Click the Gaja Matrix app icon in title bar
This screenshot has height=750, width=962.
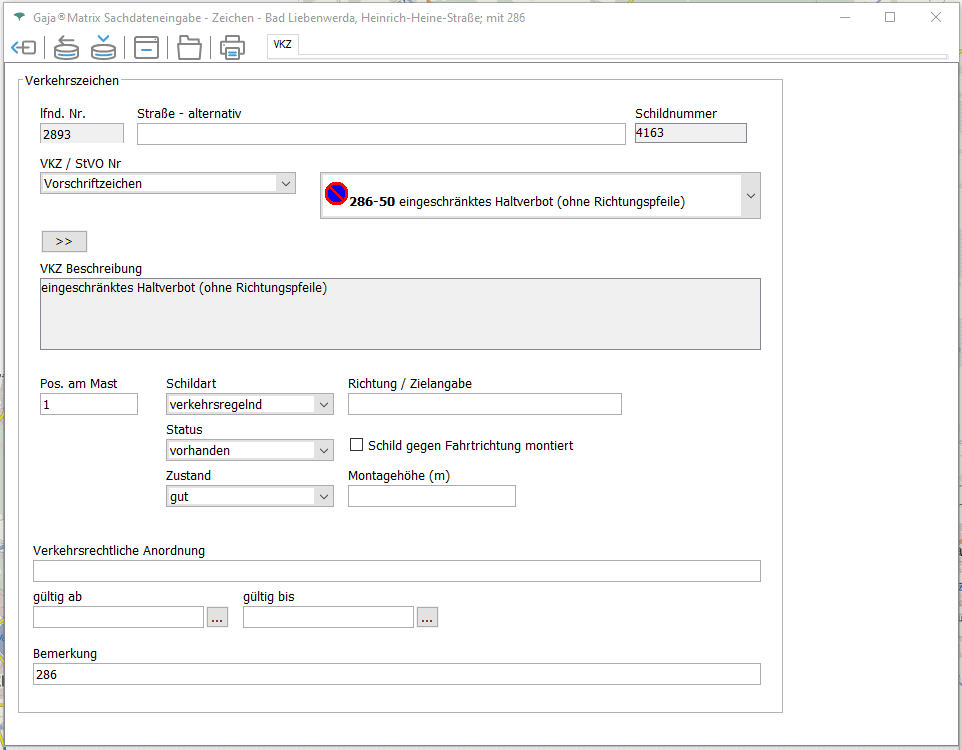(x=19, y=18)
